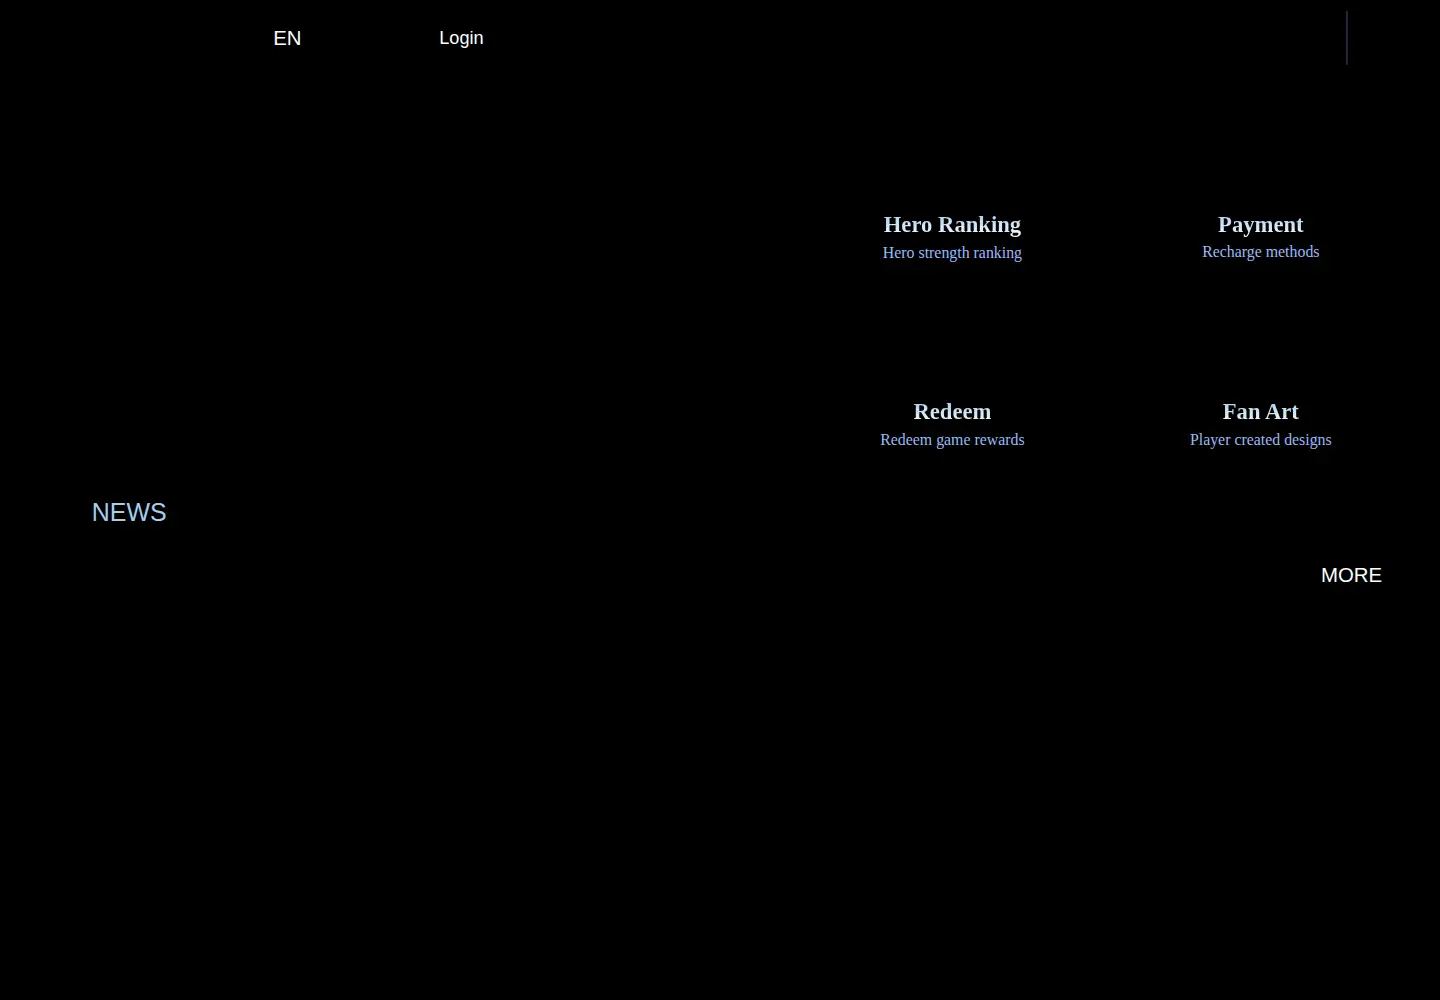Open the Hero Ranking page
This screenshot has width=1440, height=1000.
click(952, 224)
